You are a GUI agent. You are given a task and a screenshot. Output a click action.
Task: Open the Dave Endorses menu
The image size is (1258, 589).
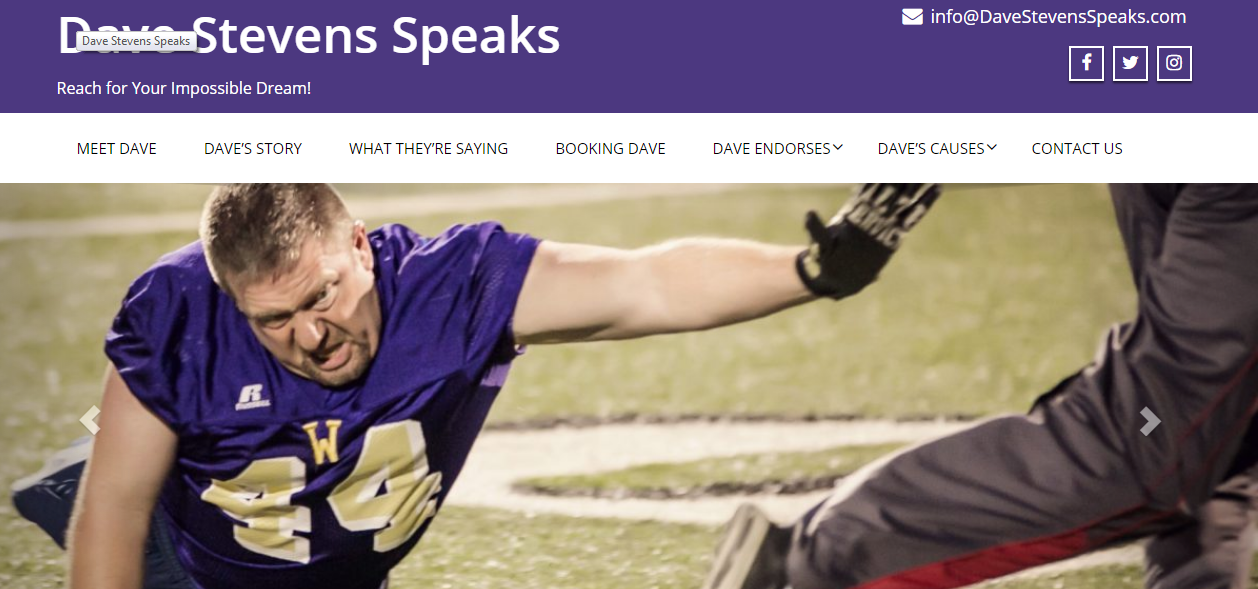click(x=771, y=148)
